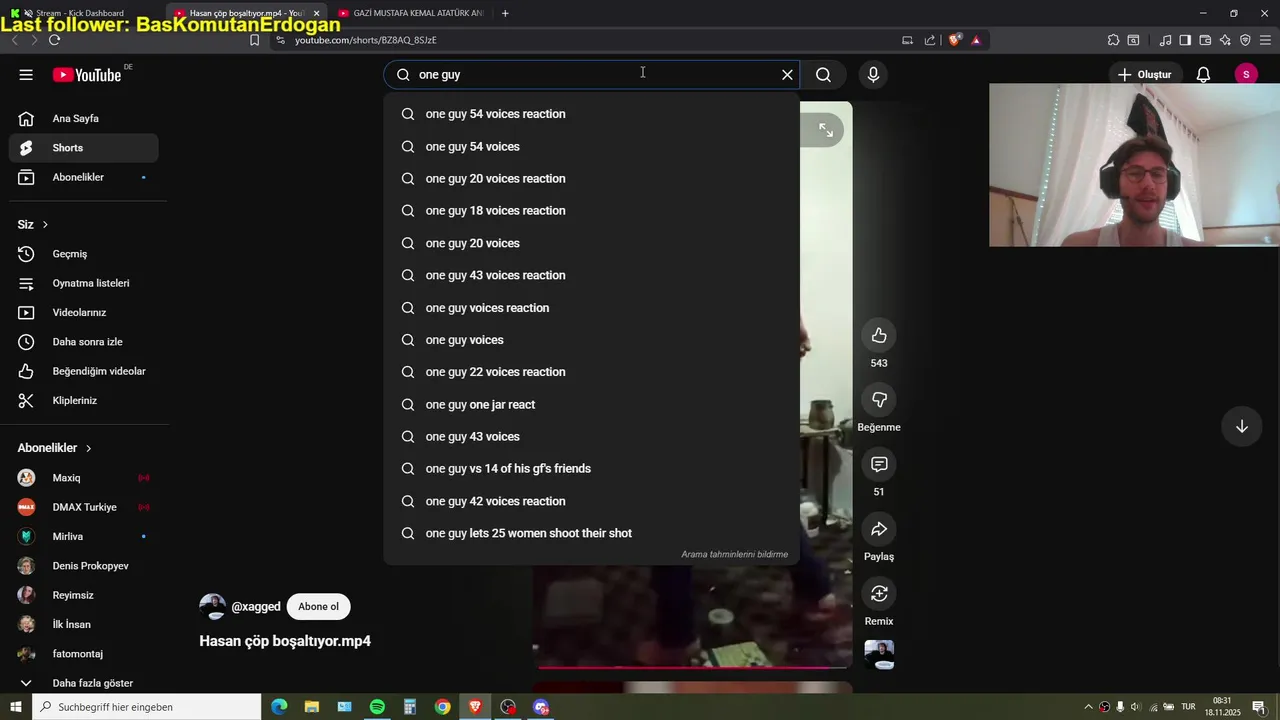Remix this short
1280x720 pixels.
click(x=879, y=594)
